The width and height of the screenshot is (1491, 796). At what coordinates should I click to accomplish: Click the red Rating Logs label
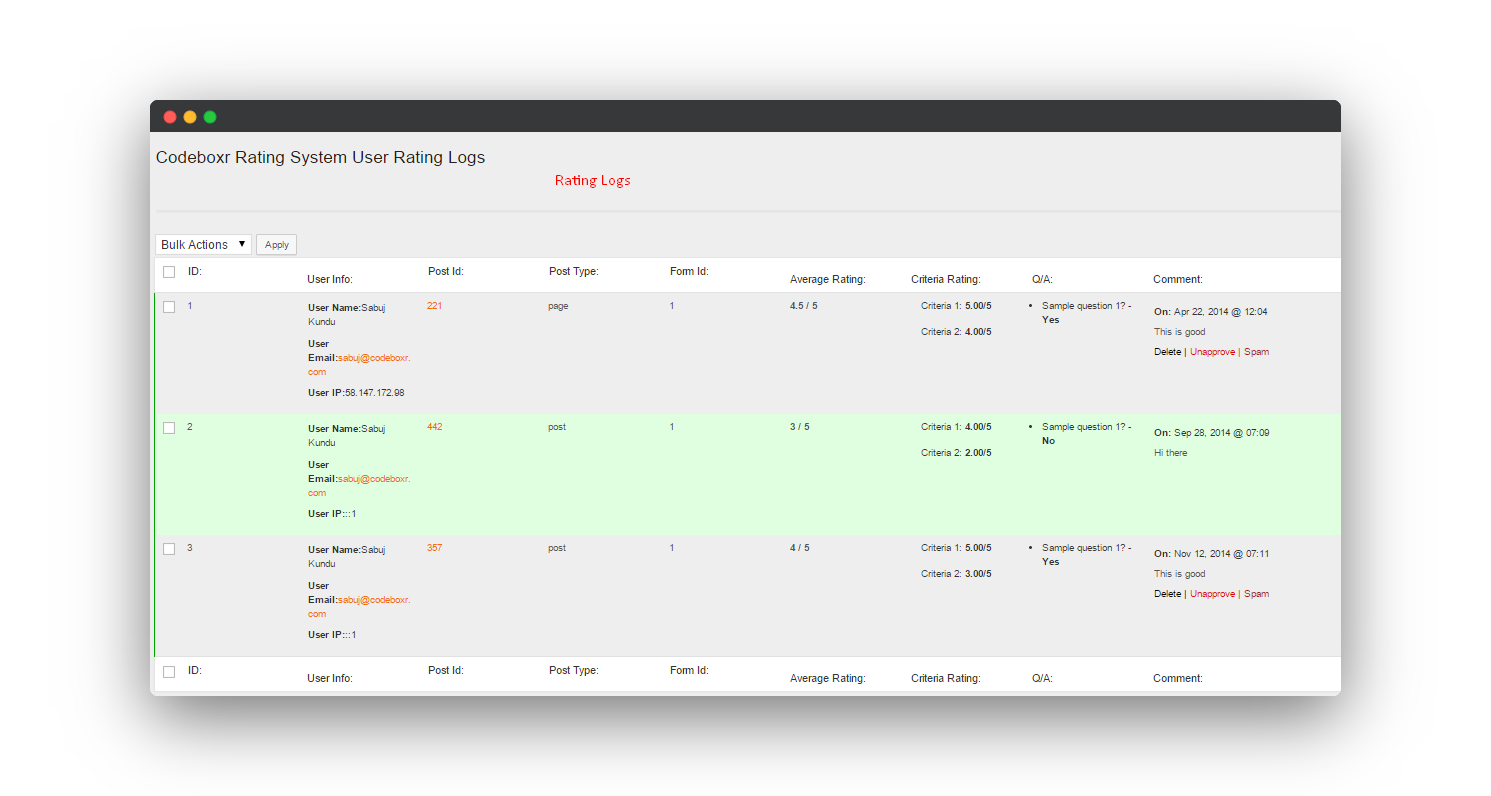(593, 181)
